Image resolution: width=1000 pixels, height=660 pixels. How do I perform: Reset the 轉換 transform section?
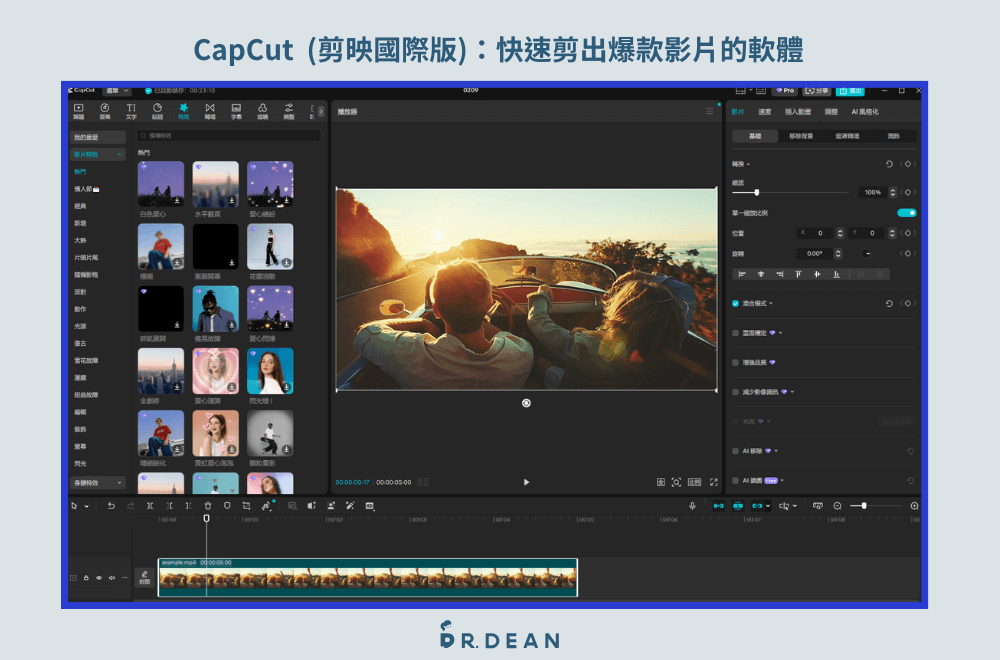(889, 164)
